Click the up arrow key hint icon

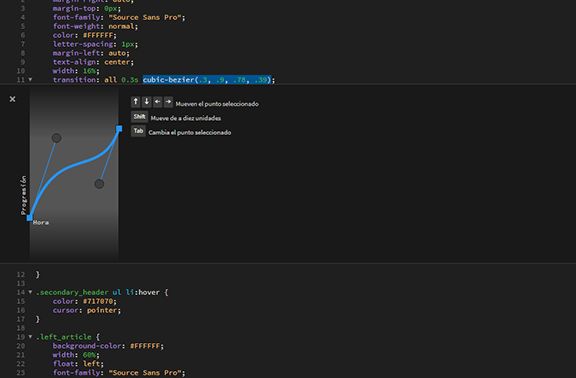click(136, 102)
